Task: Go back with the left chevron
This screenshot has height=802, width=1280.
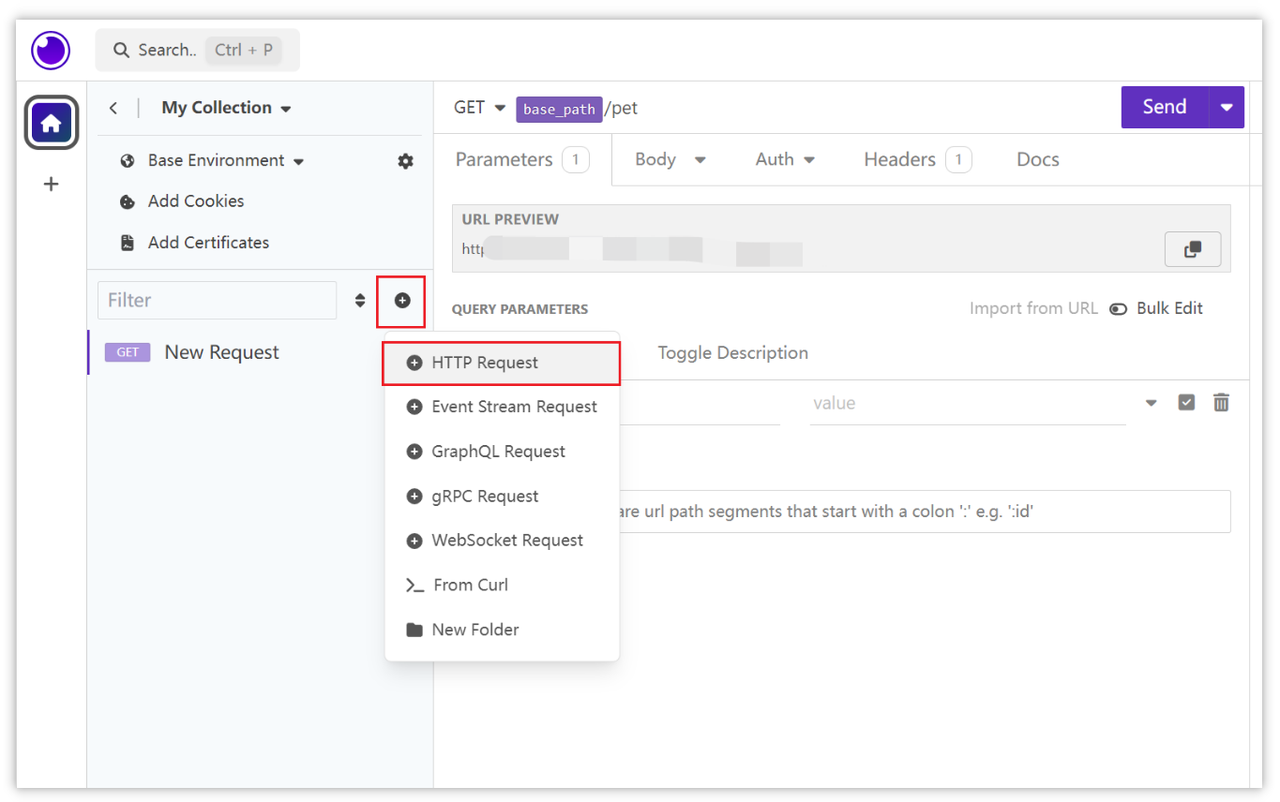Action: pos(113,108)
